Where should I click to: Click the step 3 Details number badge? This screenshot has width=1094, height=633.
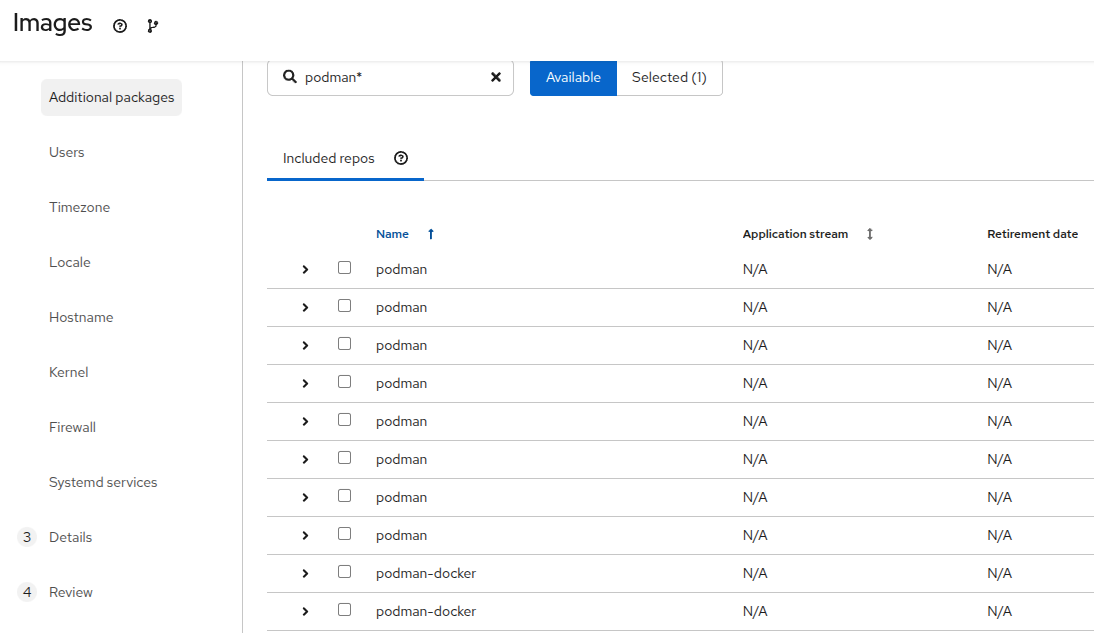click(27, 537)
